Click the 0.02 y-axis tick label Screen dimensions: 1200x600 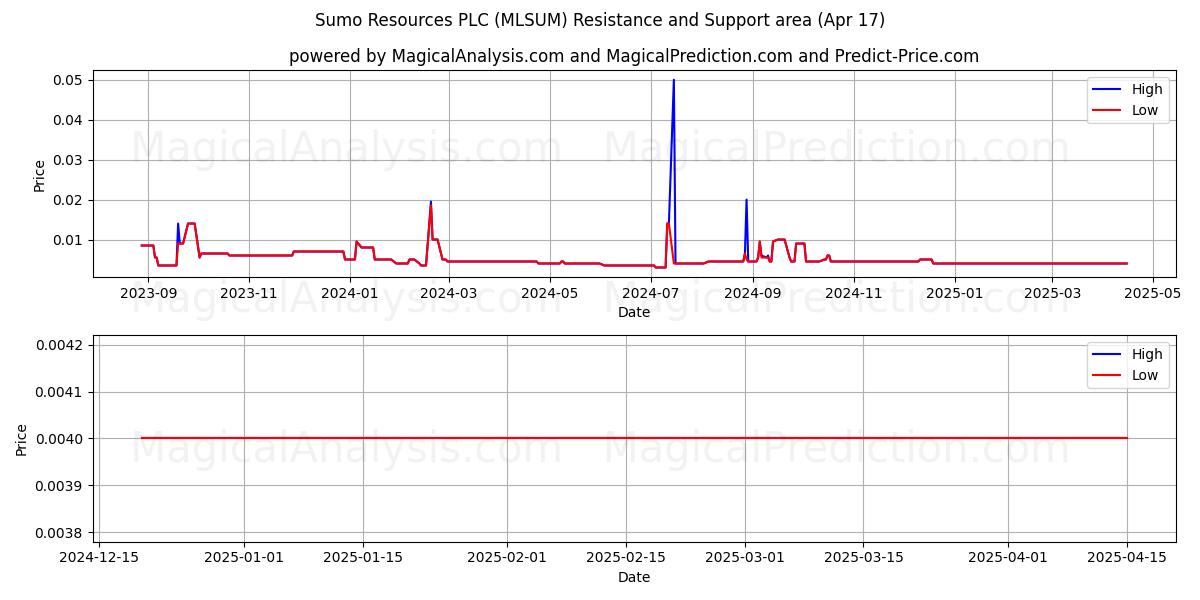click(x=70, y=200)
